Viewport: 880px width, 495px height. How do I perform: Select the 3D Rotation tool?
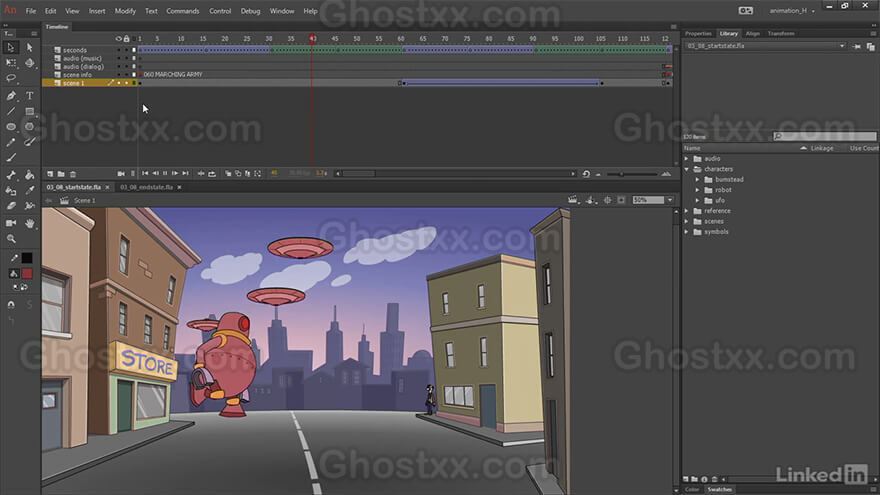pyautogui.click(x=29, y=63)
